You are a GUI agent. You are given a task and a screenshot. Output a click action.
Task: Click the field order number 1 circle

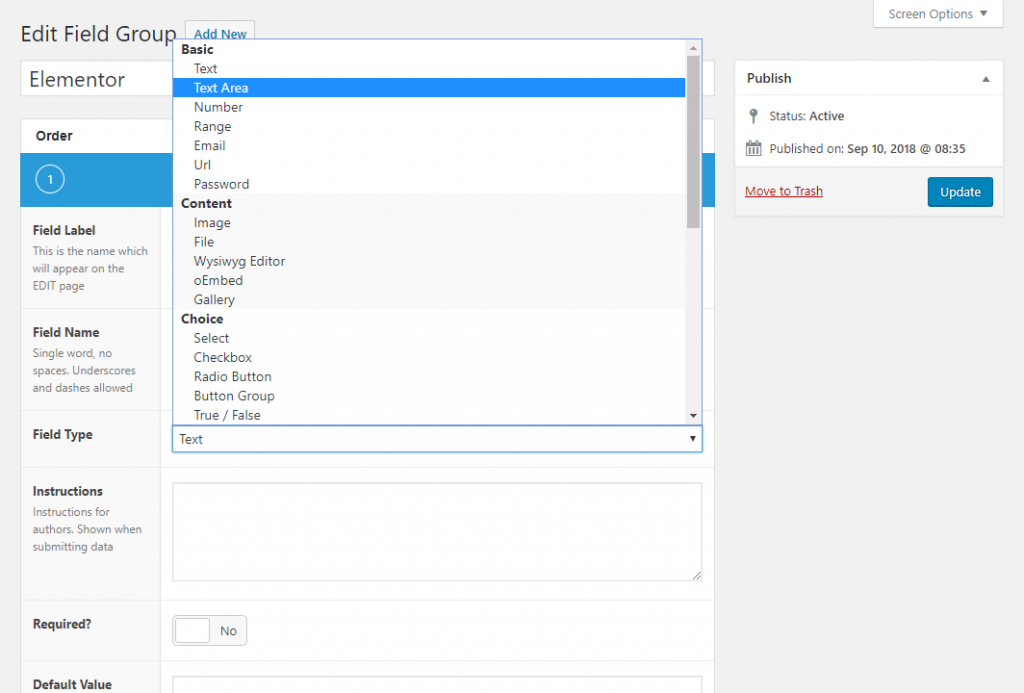50,179
